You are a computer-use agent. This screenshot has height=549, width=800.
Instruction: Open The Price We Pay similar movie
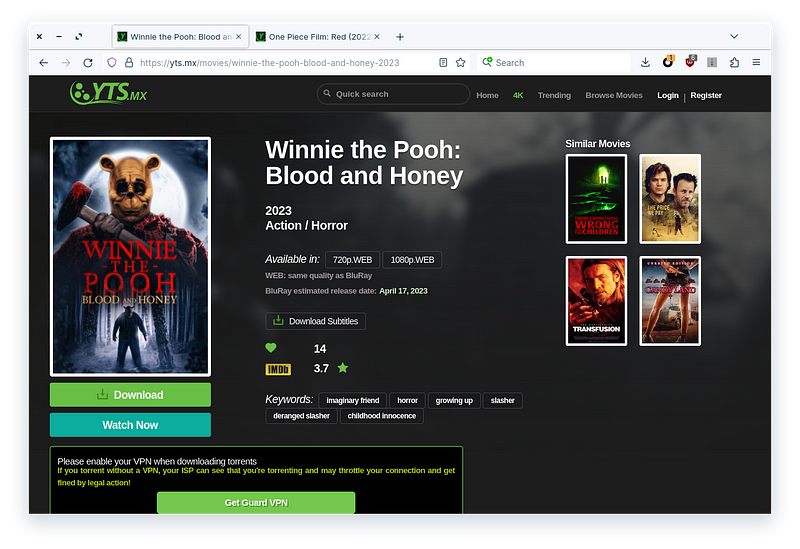point(670,199)
